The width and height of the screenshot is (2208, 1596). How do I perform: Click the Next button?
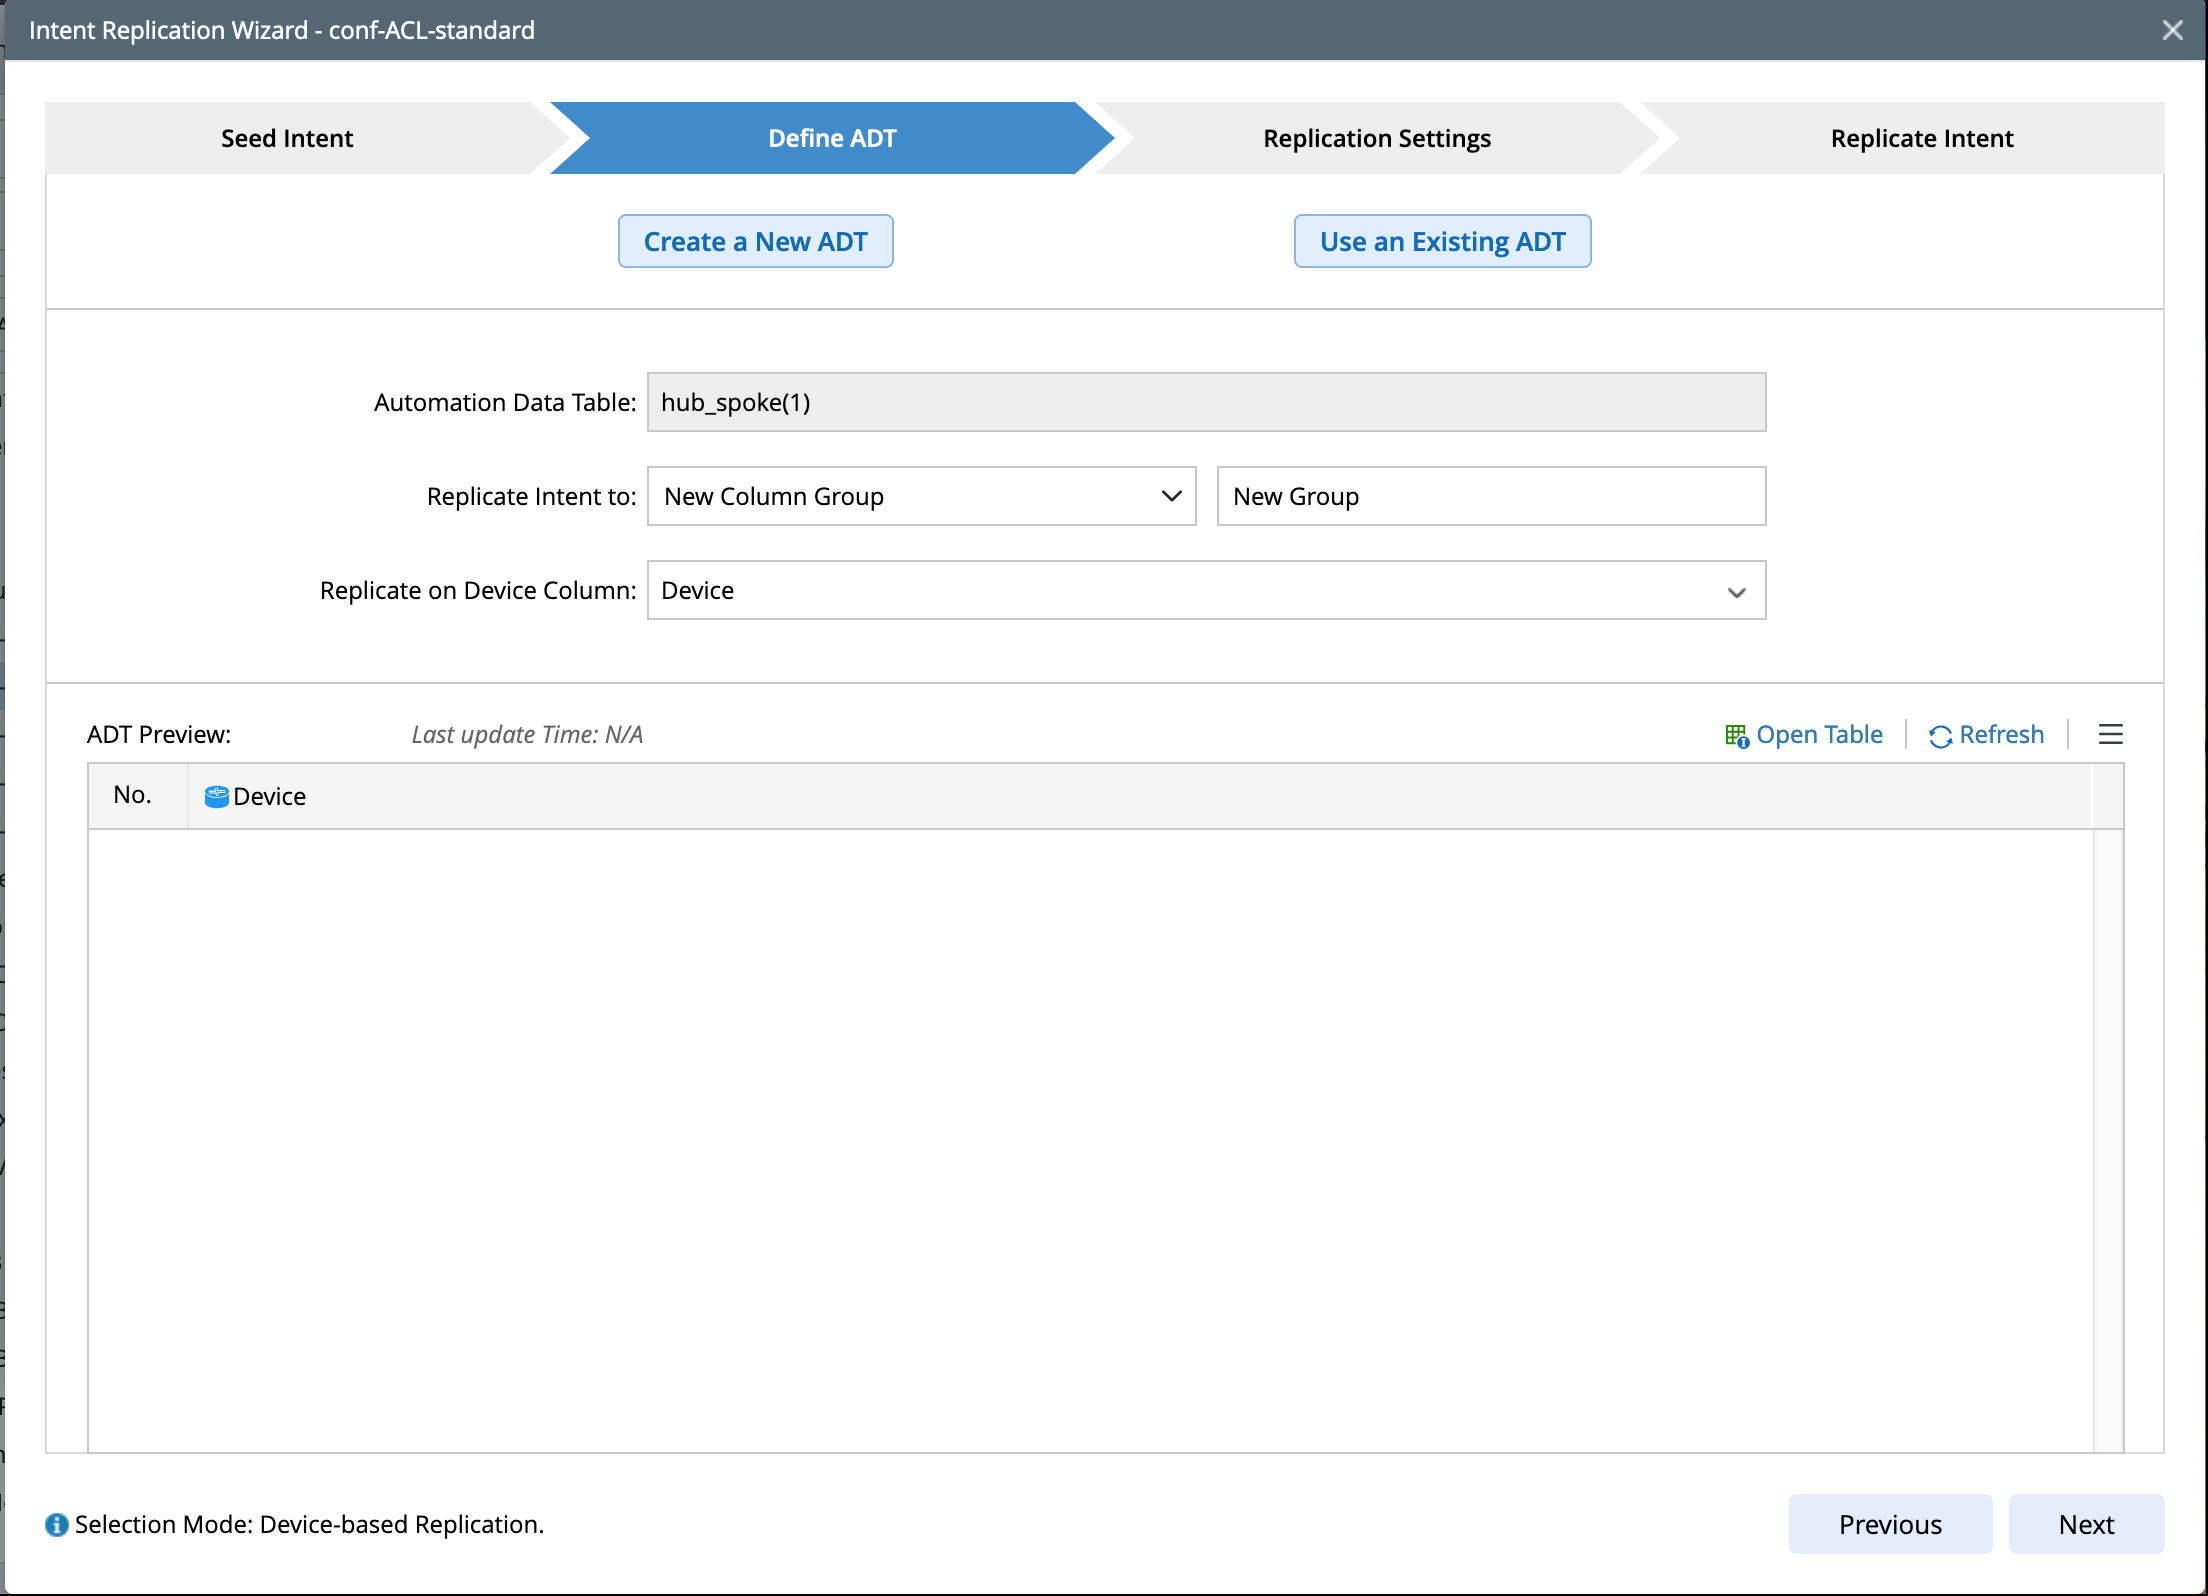[x=2086, y=1524]
